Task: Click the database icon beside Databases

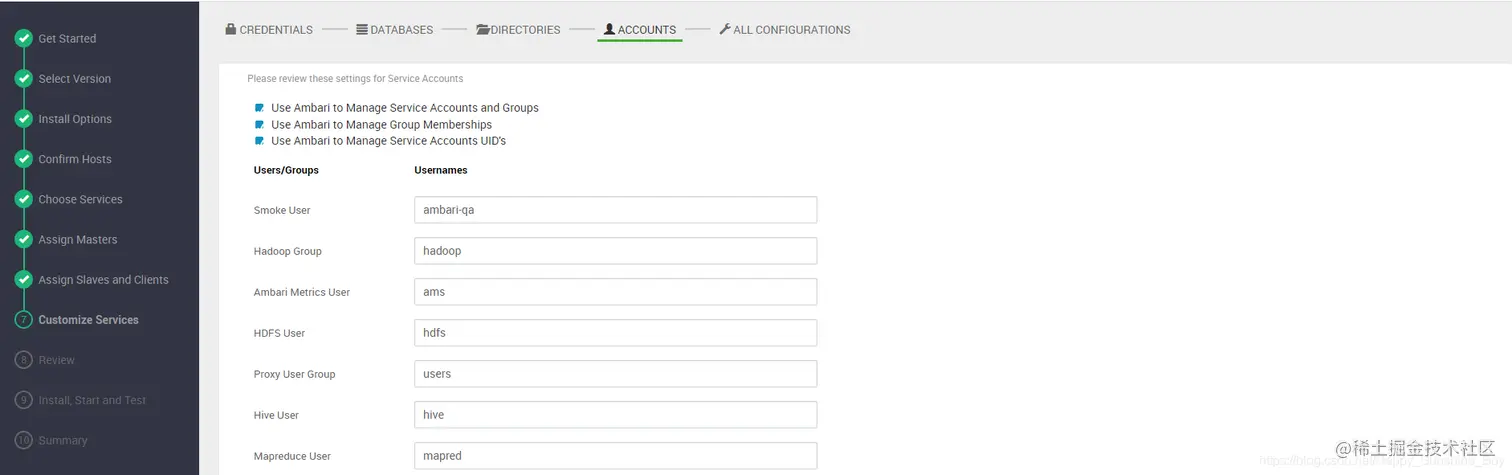Action: pyautogui.click(x=362, y=29)
